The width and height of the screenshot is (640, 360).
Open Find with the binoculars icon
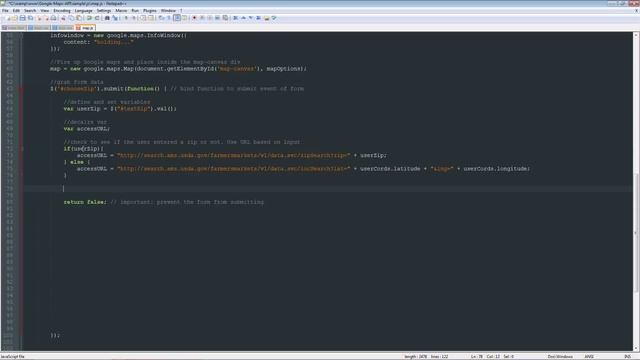coord(107,18)
